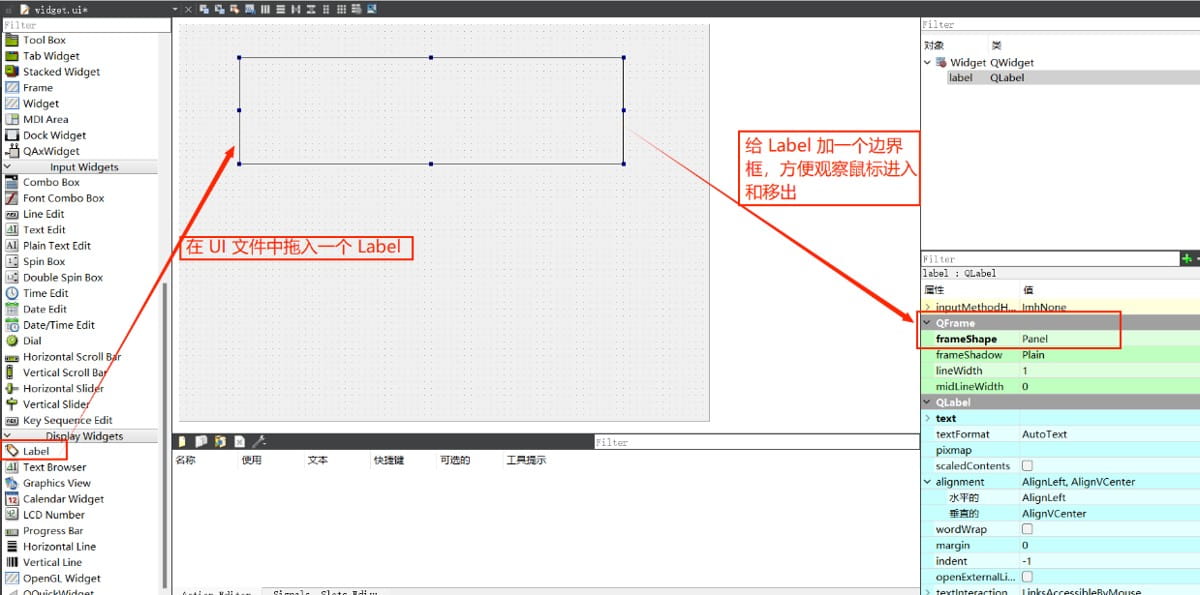Collapse the Input Widgets category header
Image resolution: width=1200 pixels, height=595 pixels.
[8, 167]
